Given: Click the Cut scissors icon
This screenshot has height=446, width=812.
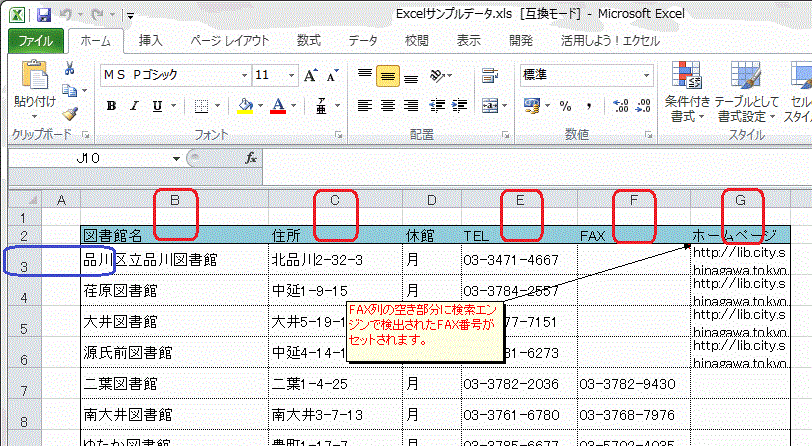Looking at the screenshot, I should 70,69.
